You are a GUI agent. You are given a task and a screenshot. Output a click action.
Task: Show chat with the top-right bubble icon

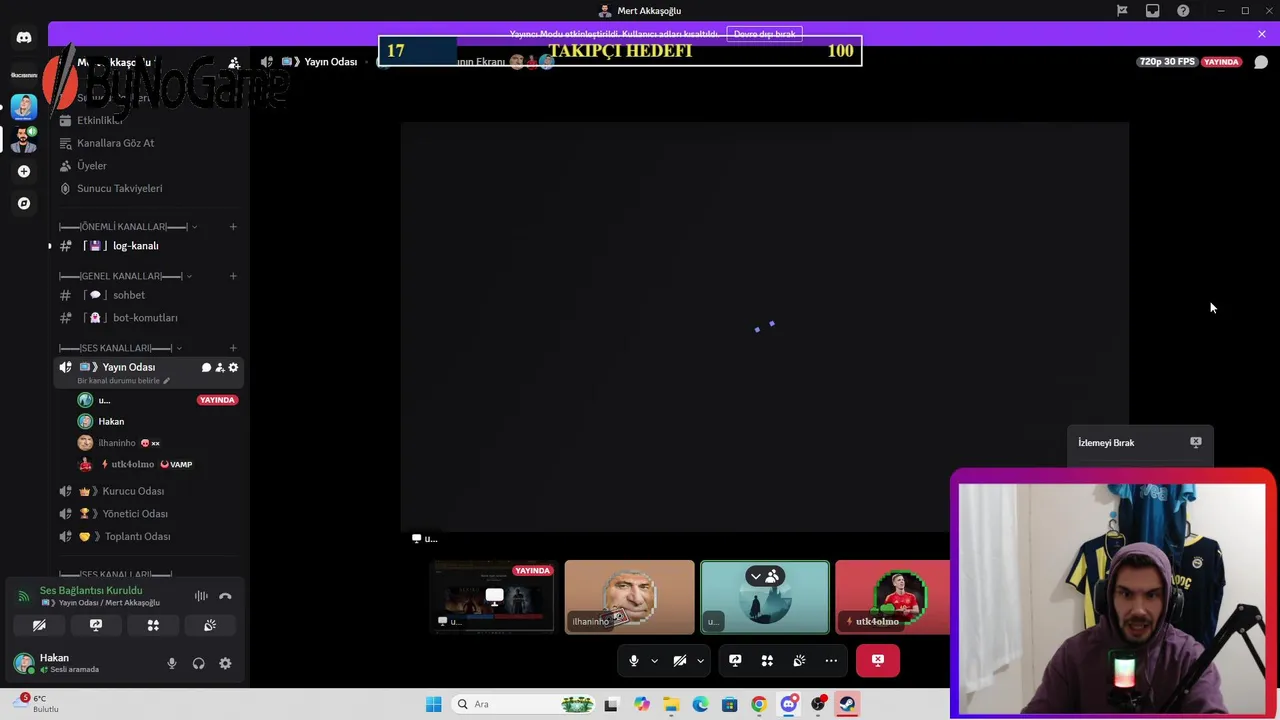(x=1261, y=62)
